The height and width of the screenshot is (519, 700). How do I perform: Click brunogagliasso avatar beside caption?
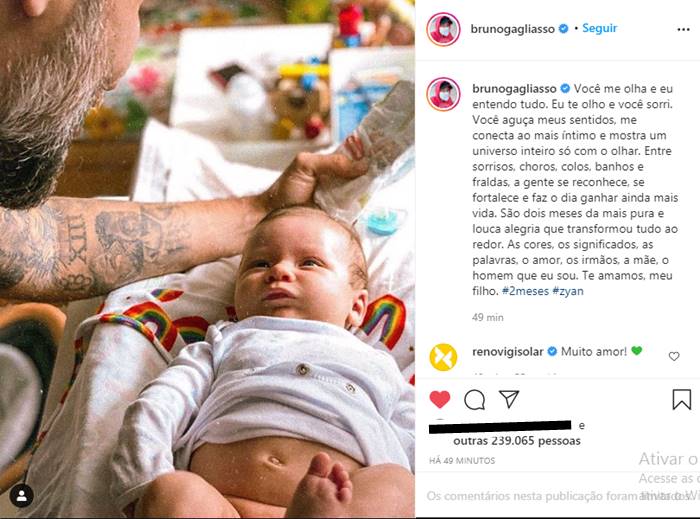(x=443, y=94)
